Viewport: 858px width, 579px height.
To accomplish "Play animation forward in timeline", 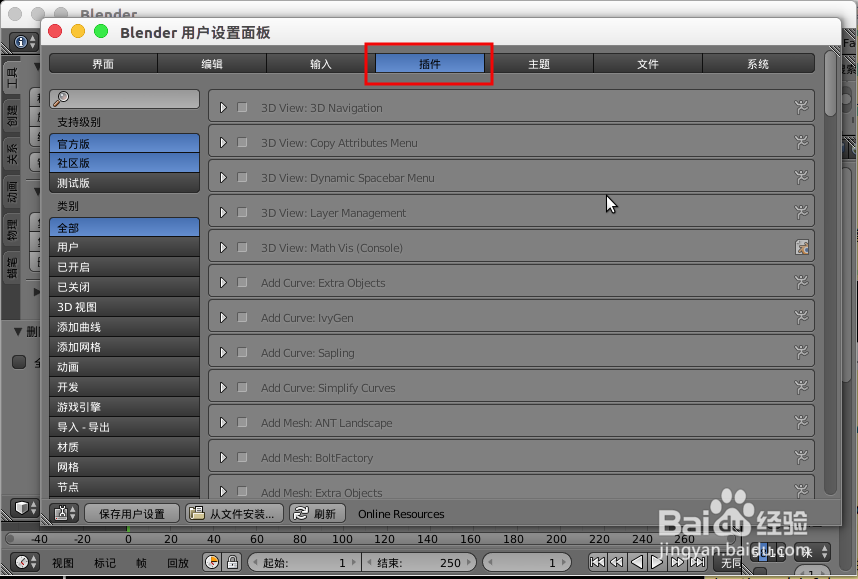I will (x=657, y=562).
